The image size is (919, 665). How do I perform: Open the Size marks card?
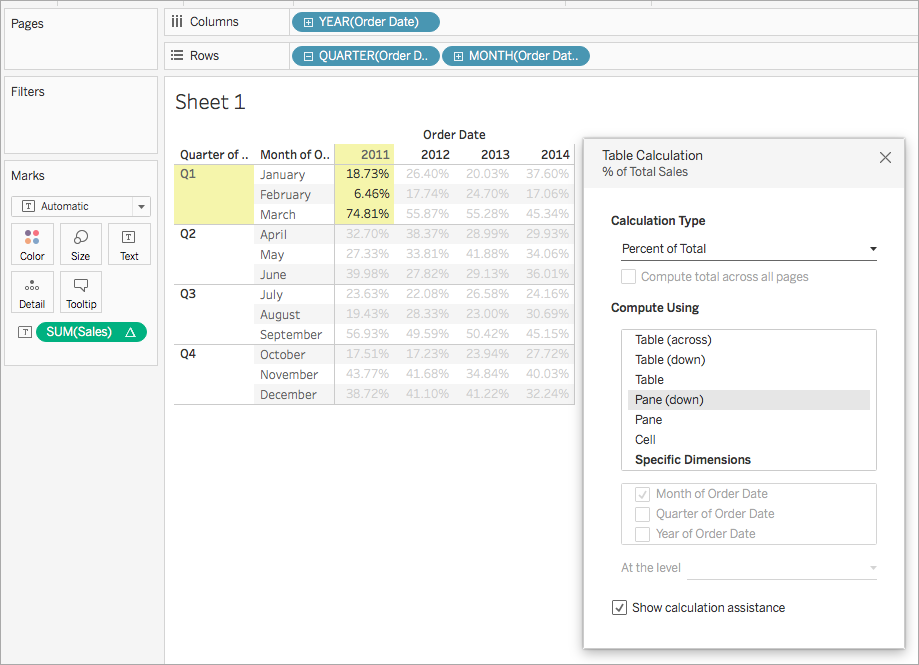pyautogui.click(x=80, y=244)
